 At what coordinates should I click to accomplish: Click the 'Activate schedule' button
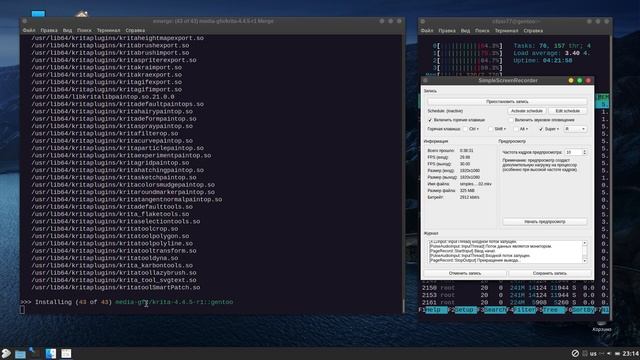[527, 111]
